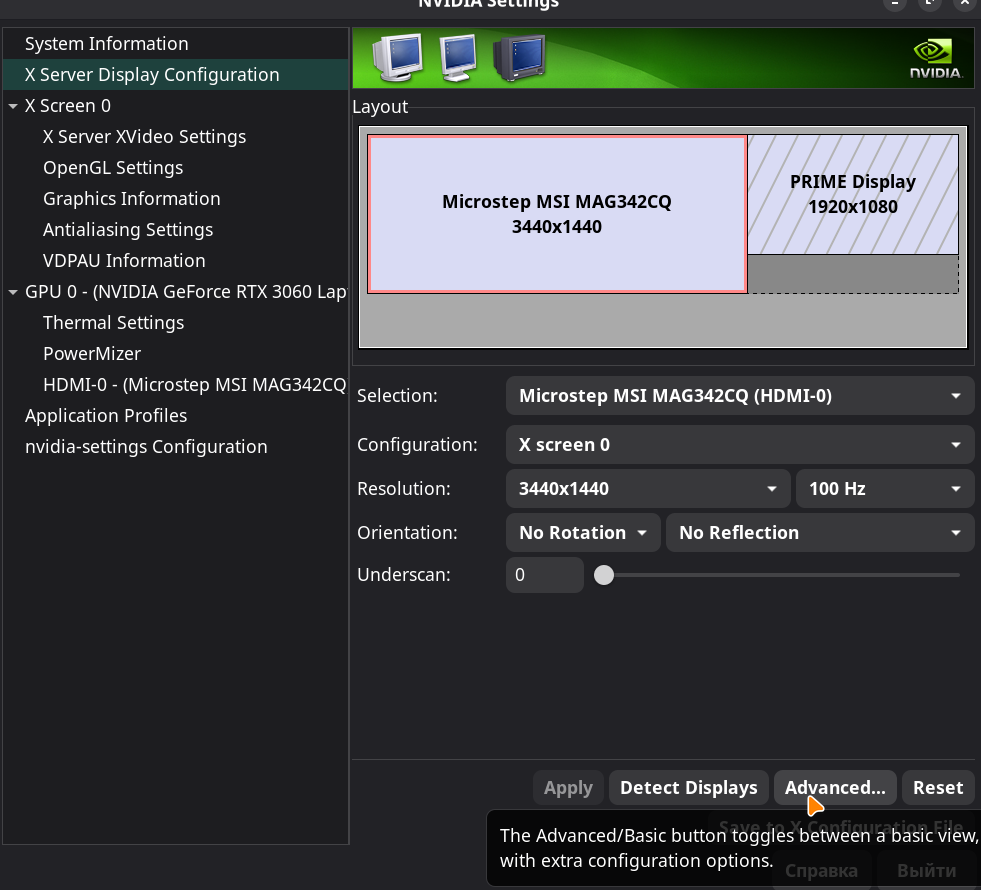Open Application Profiles

[x=106, y=416]
